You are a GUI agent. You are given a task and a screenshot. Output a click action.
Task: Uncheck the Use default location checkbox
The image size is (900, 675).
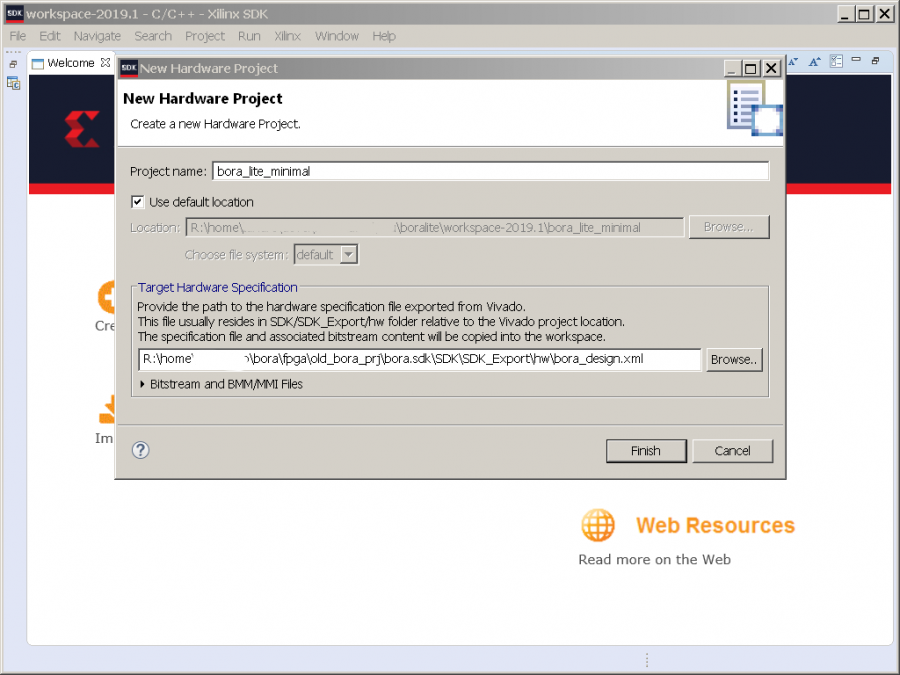pos(138,202)
